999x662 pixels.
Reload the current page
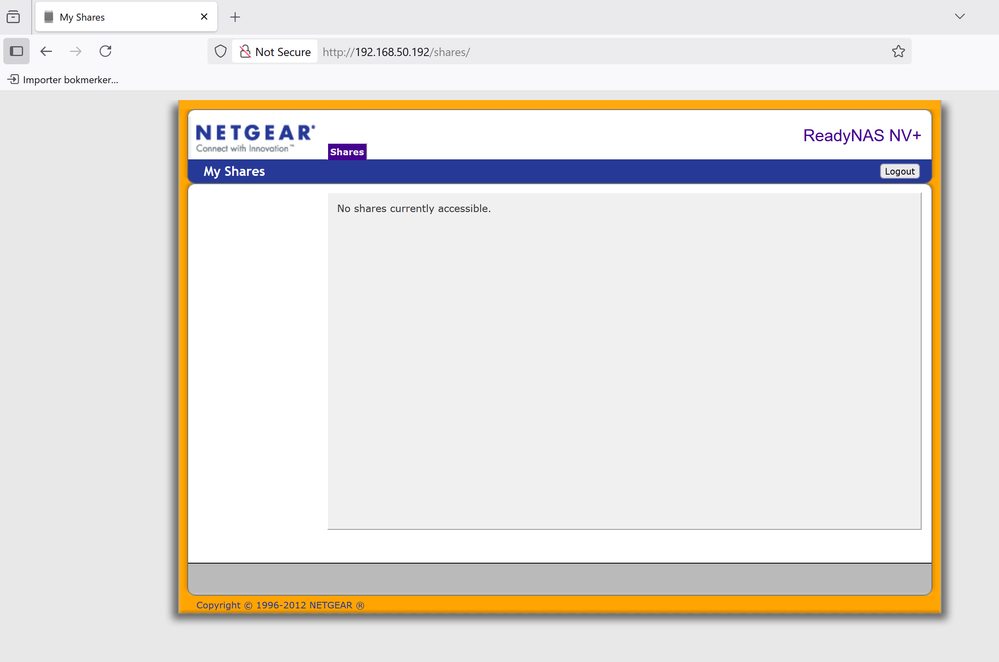click(106, 52)
